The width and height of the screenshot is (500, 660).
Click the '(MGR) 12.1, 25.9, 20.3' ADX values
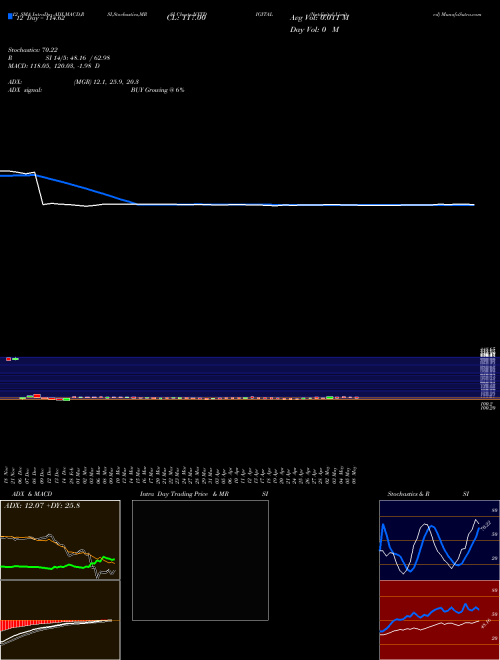[x=106, y=82]
